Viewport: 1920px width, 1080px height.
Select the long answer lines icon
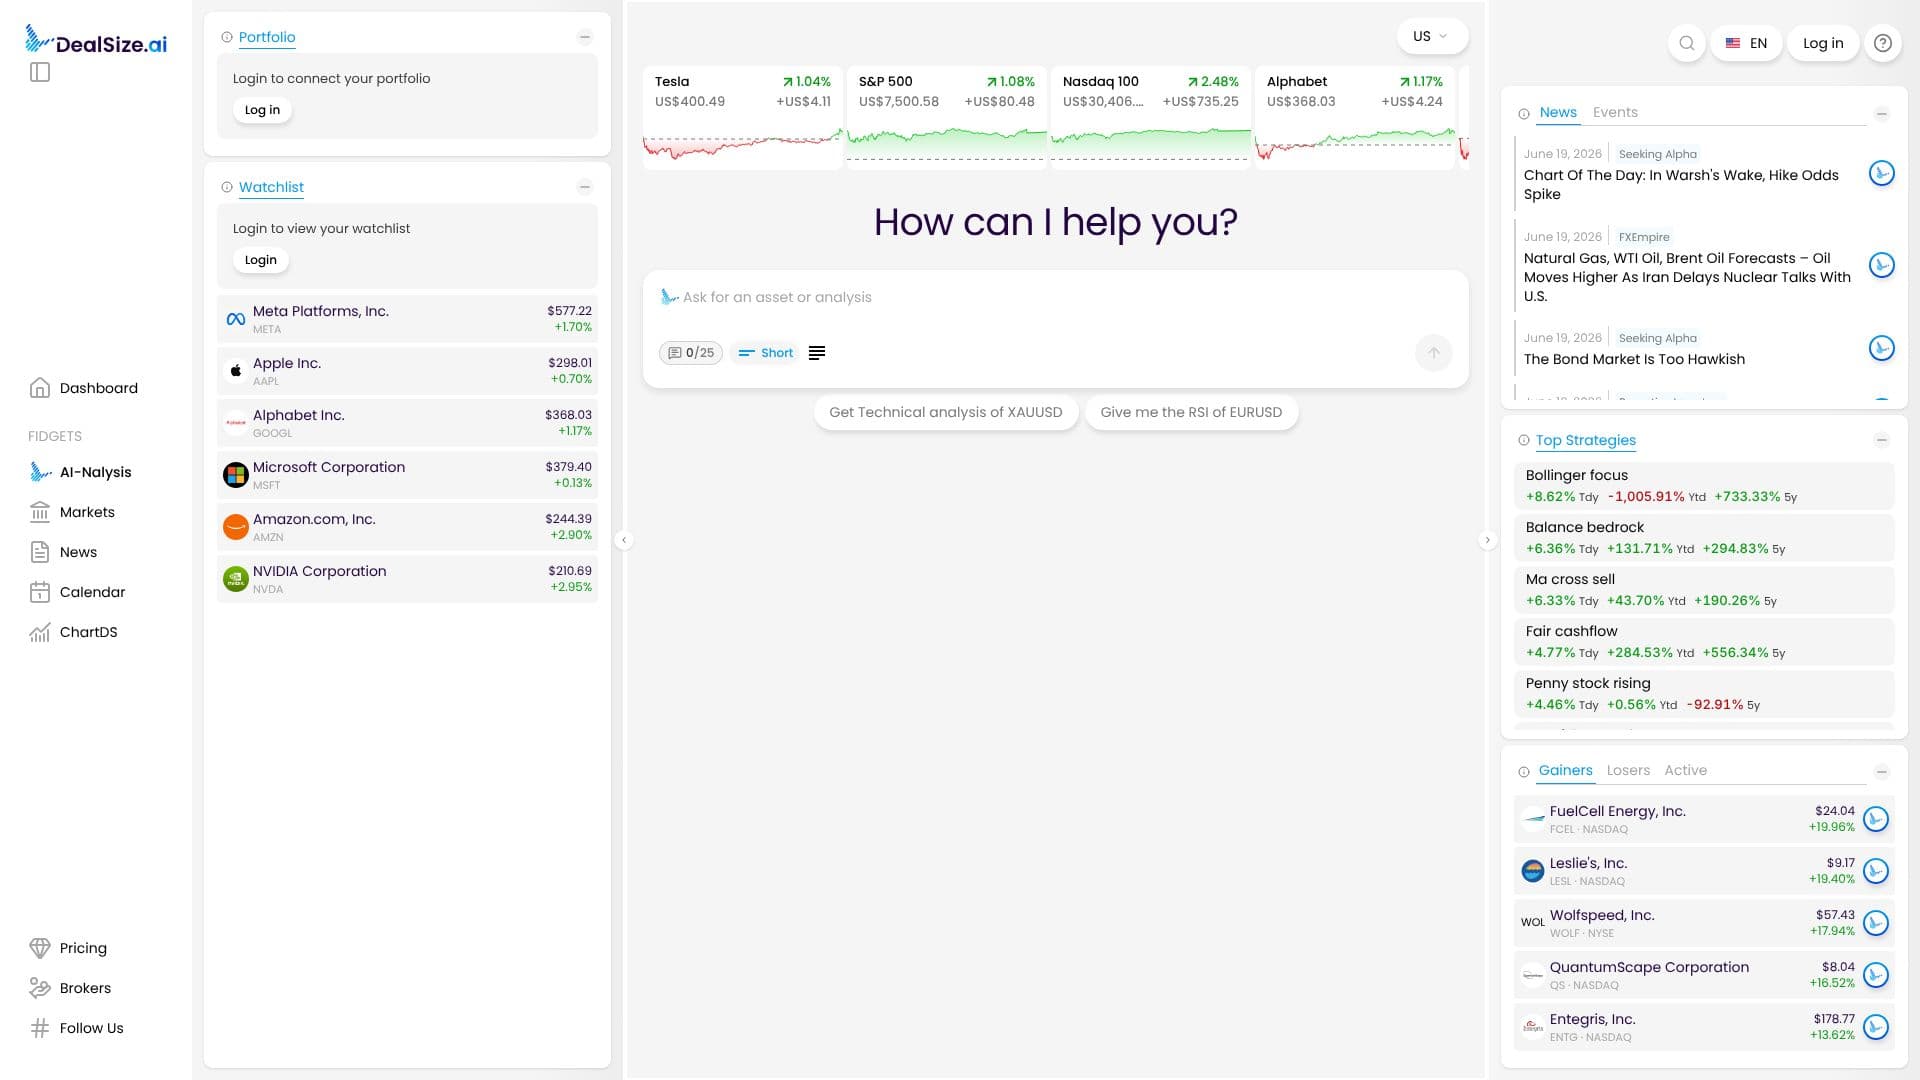coord(817,353)
